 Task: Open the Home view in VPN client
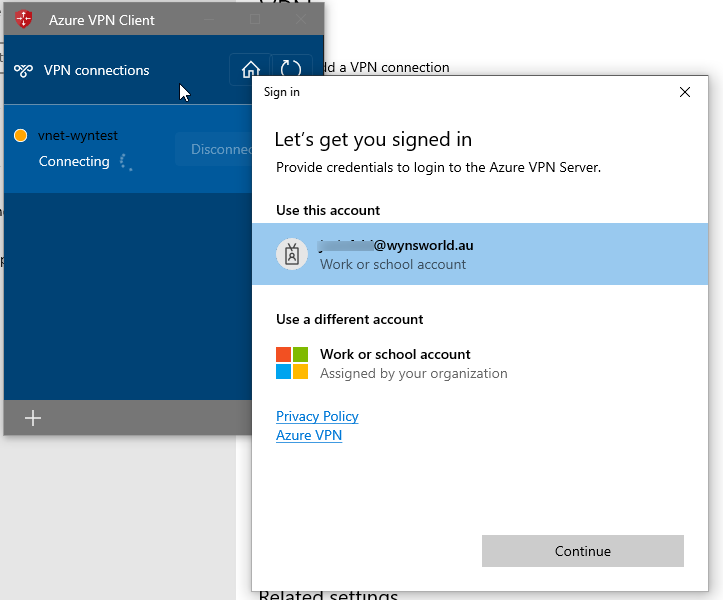(250, 69)
